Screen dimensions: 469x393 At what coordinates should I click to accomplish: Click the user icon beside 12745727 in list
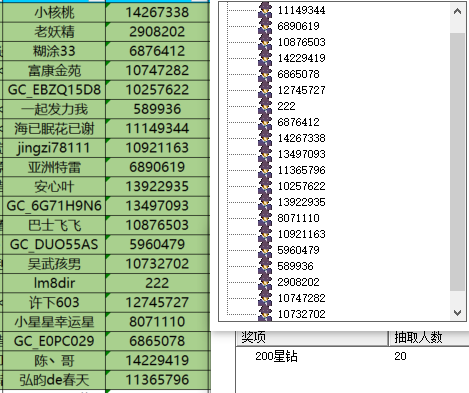tap(265, 89)
